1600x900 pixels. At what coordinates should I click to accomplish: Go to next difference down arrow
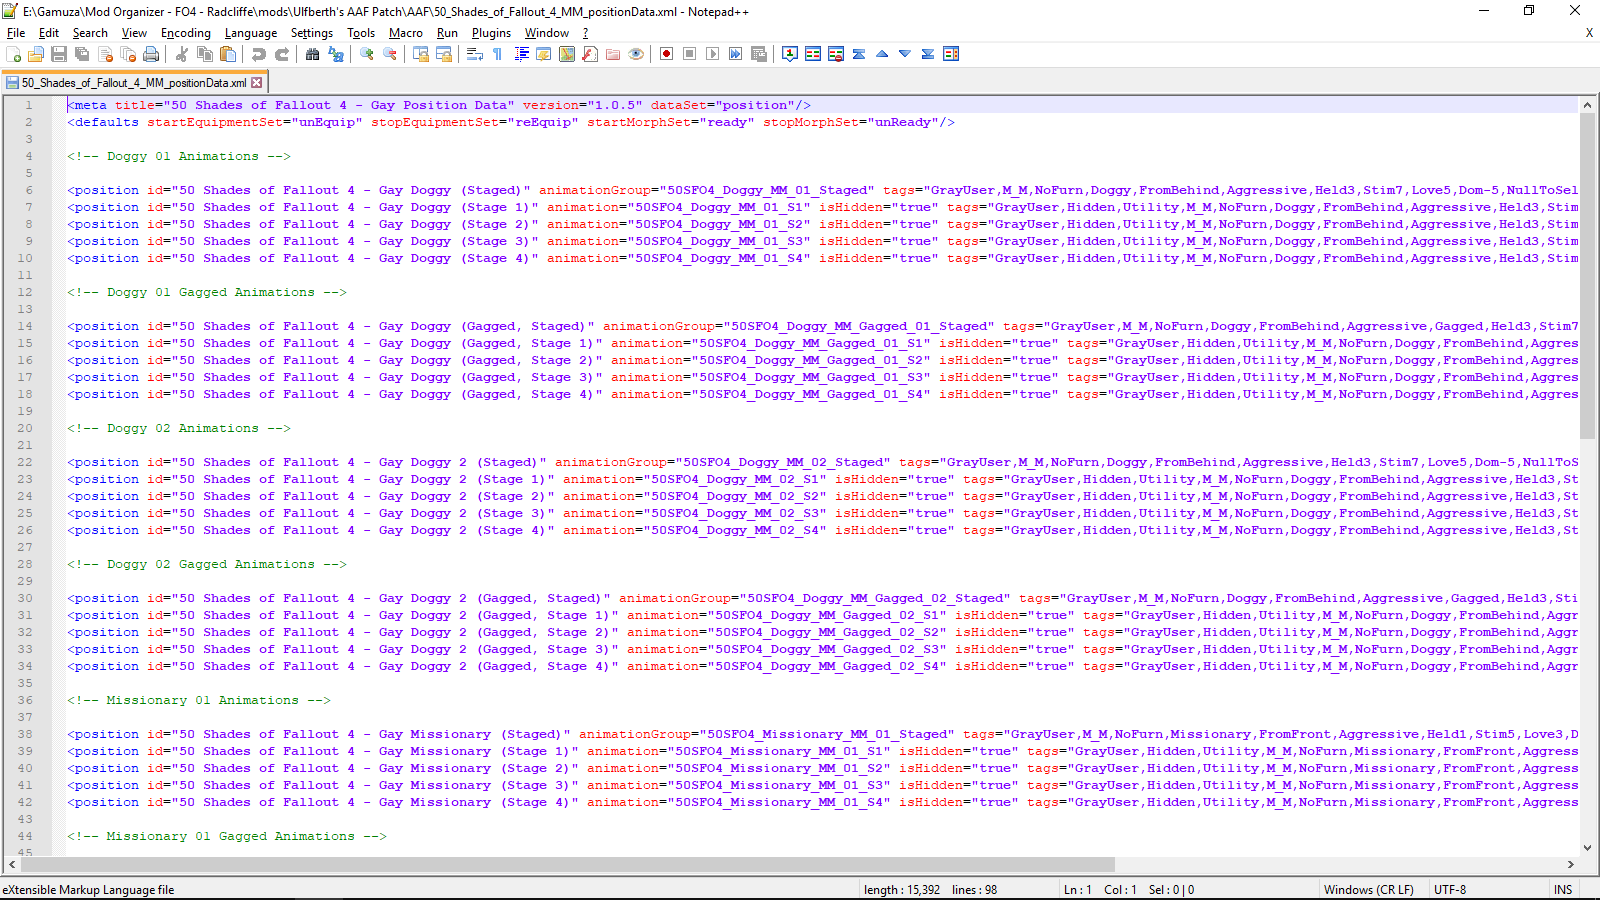(x=905, y=54)
